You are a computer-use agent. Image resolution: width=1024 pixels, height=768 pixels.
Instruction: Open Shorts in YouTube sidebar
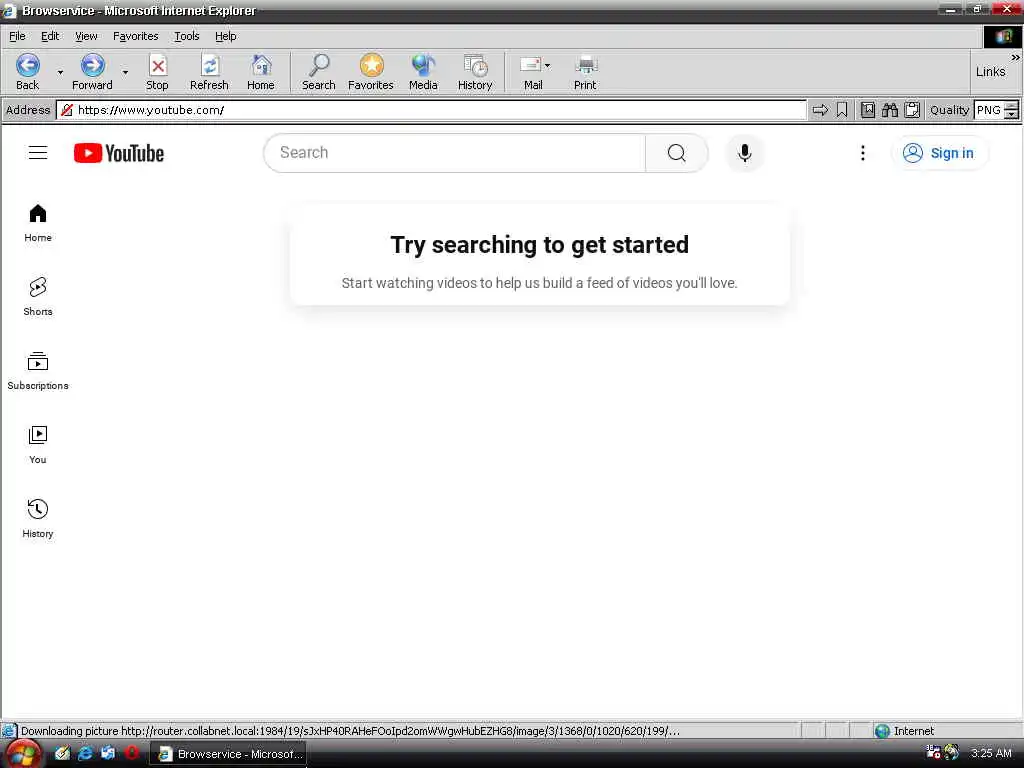(x=38, y=297)
